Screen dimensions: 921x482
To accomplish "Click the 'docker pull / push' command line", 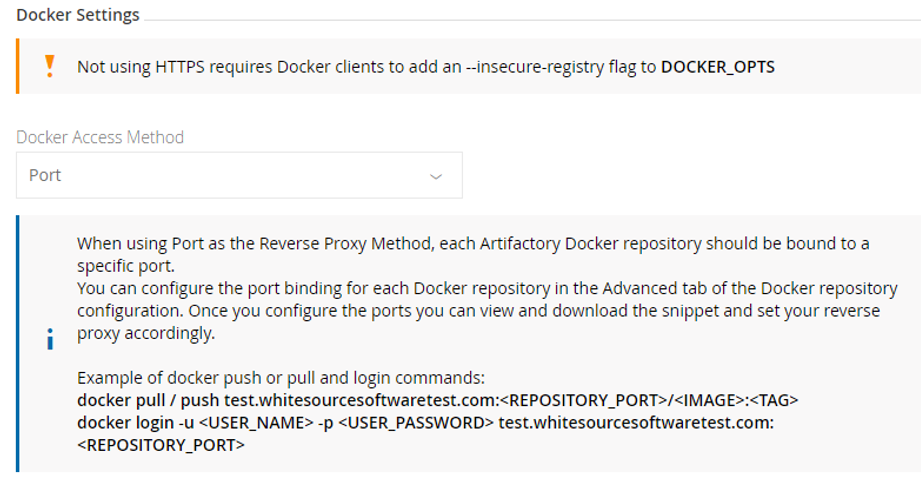I will pos(437,400).
